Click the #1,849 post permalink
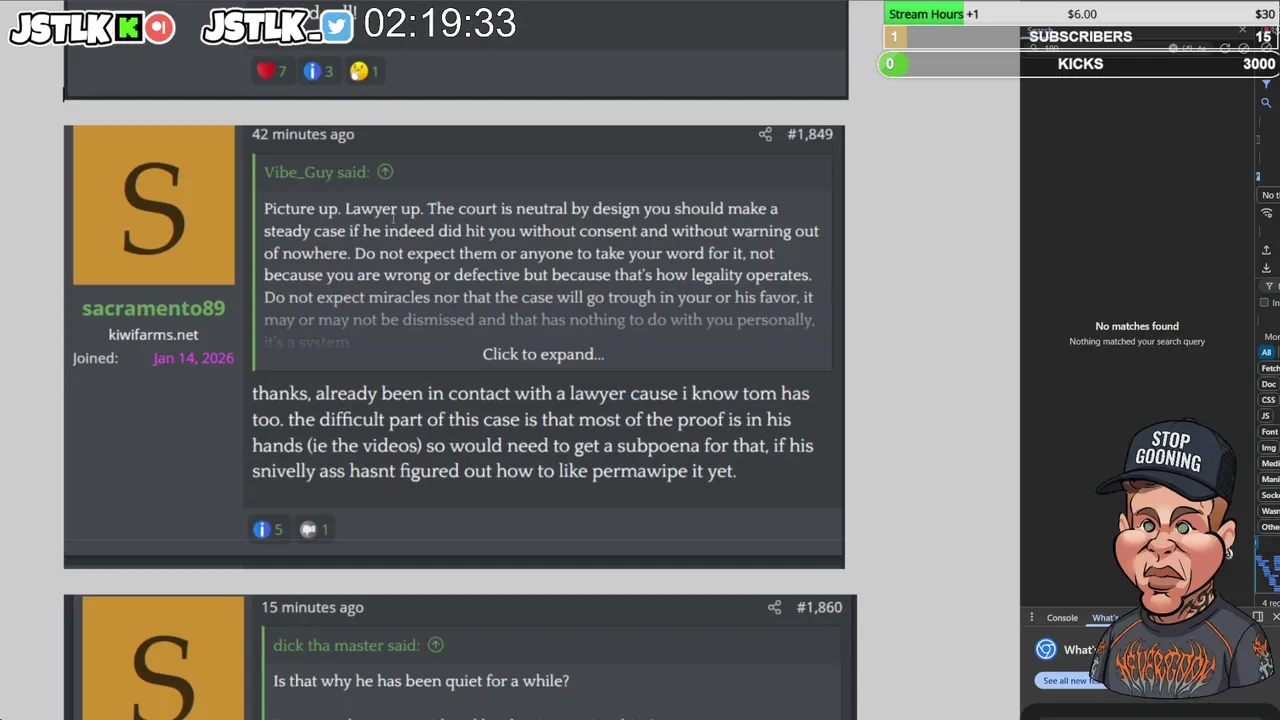The image size is (1280, 720). click(x=810, y=134)
